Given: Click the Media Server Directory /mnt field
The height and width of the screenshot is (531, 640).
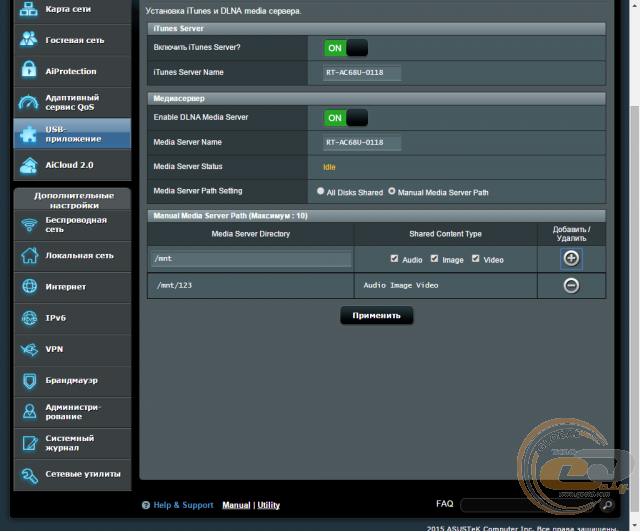Looking at the screenshot, I should 251,259.
